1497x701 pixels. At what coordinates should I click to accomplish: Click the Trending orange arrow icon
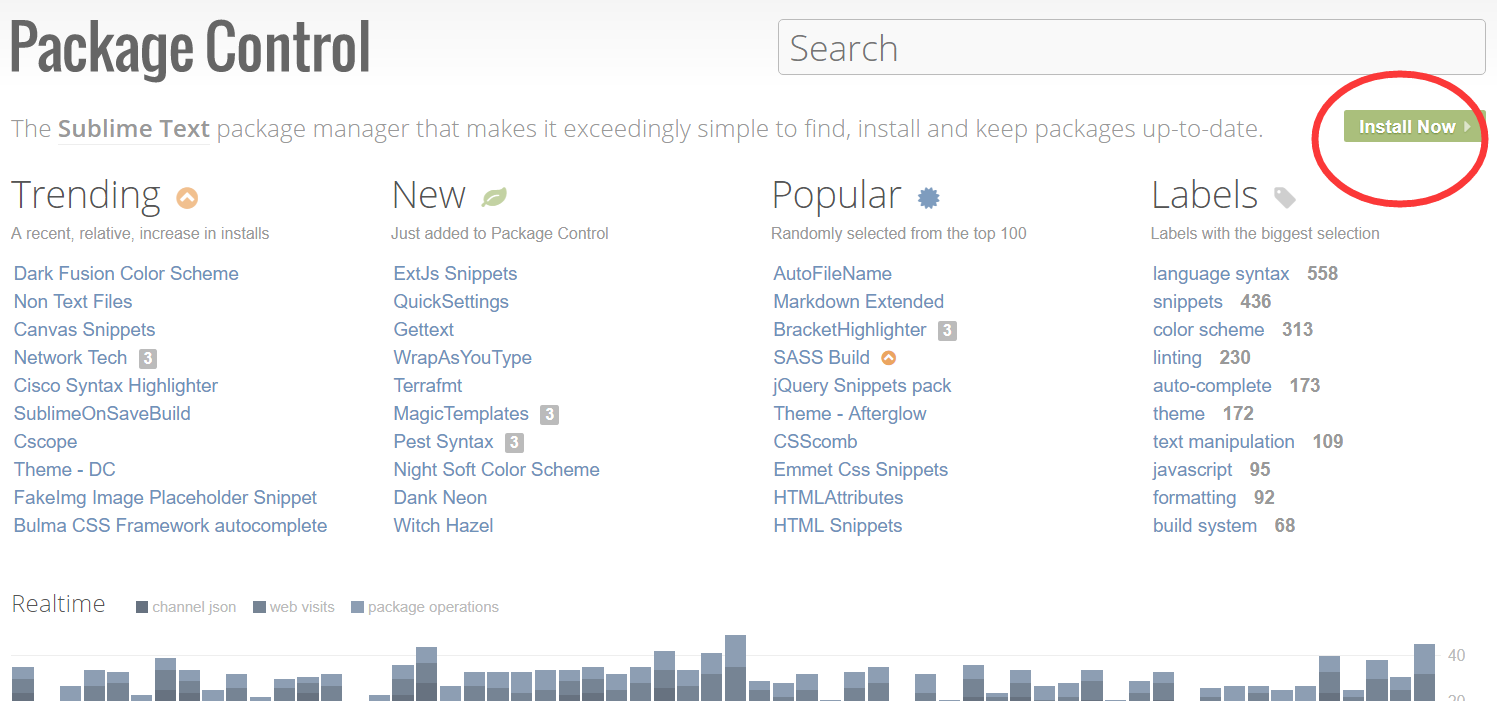click(187, 198)
